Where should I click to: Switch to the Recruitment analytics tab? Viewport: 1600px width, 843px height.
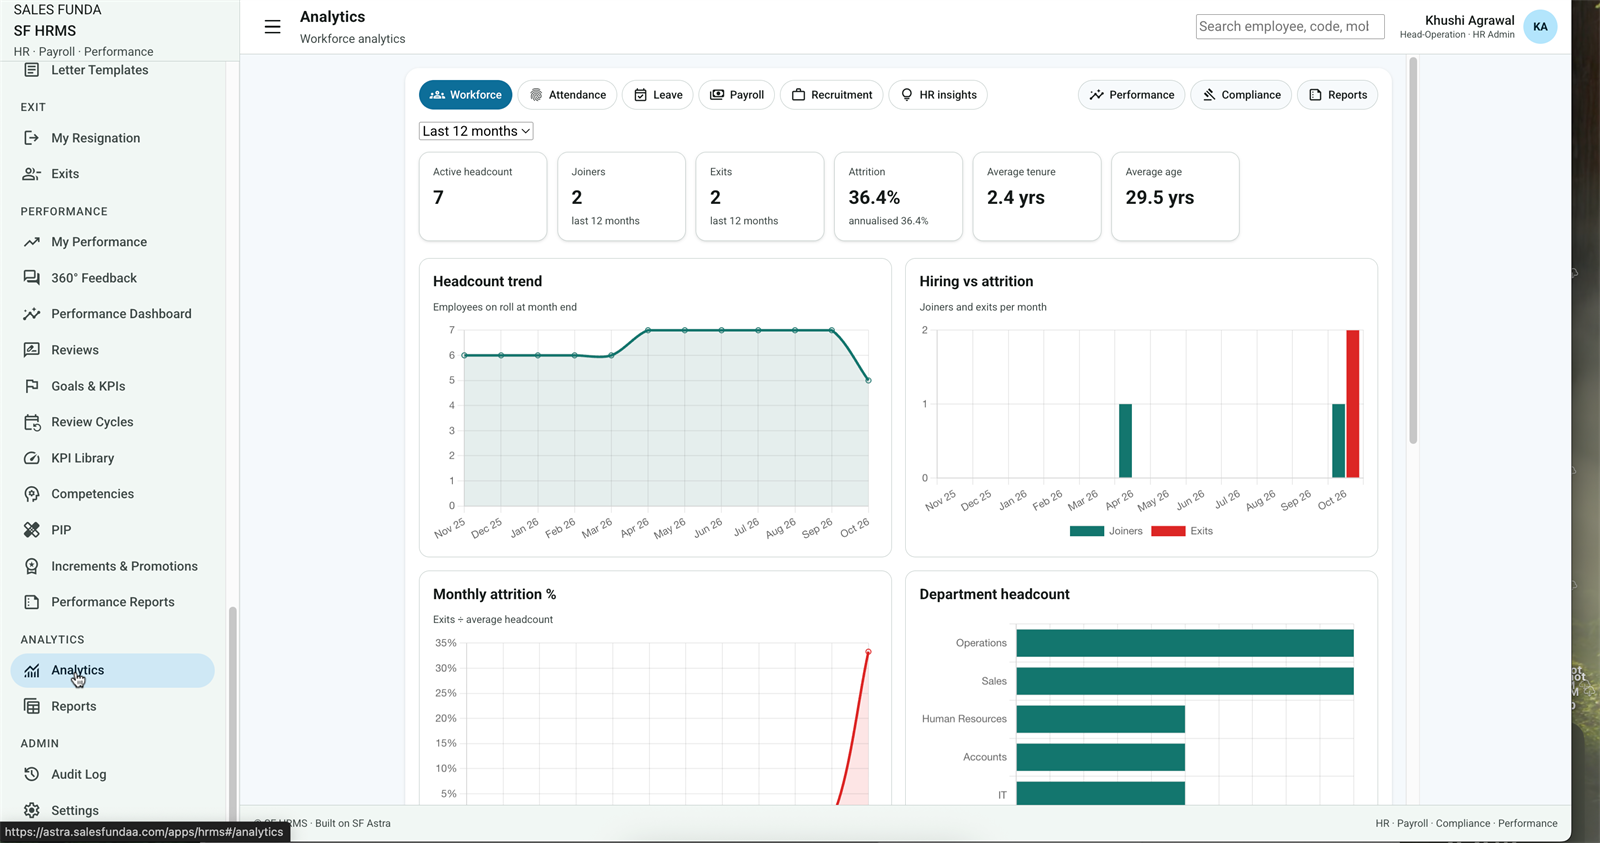[832, 95]
